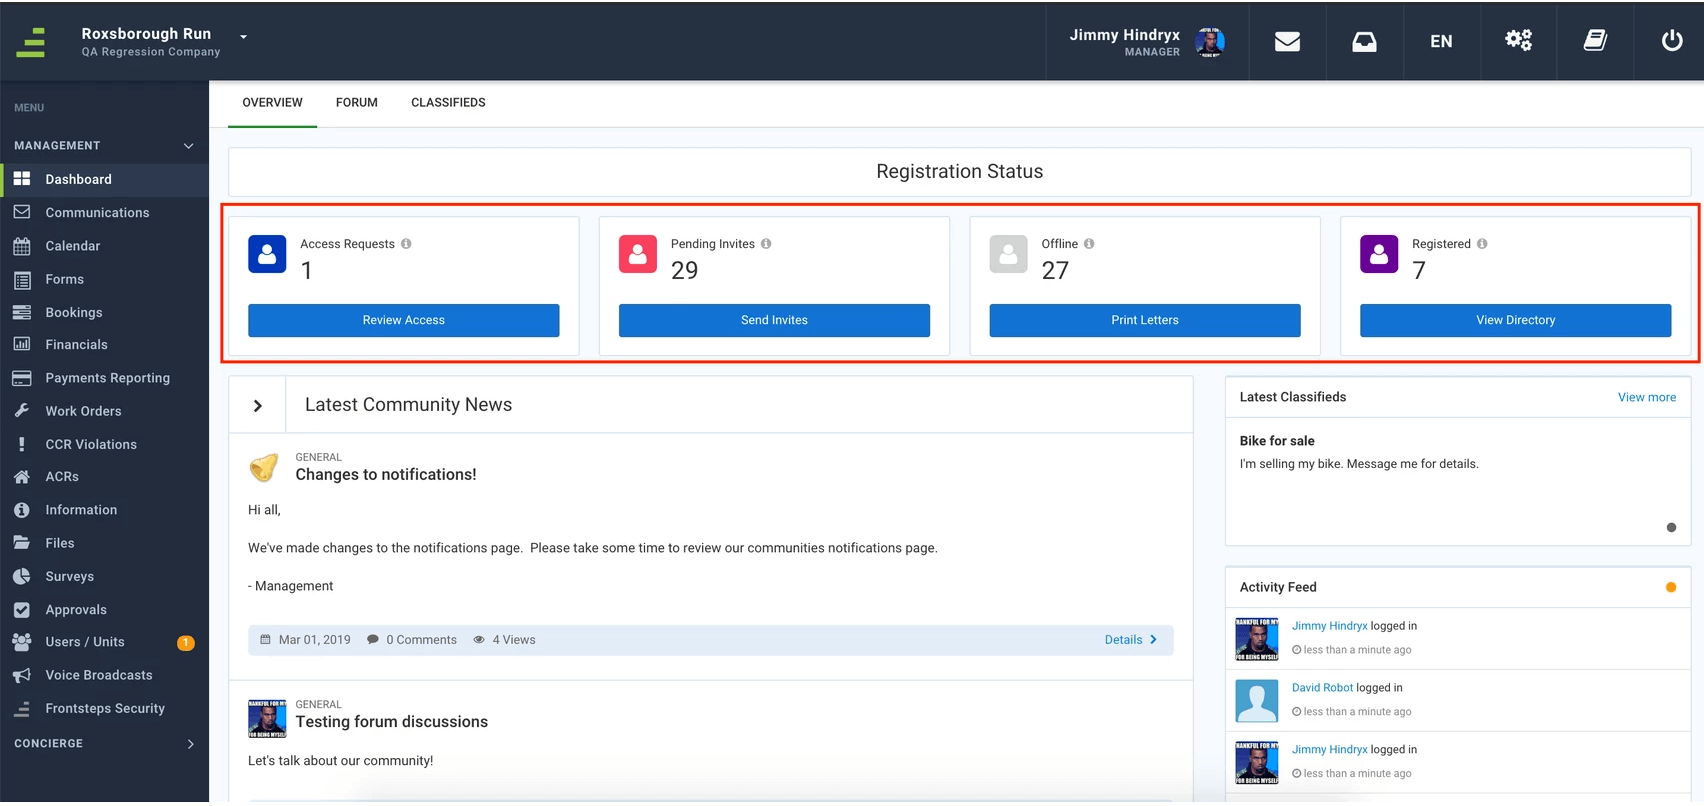Click the Review Access button
The width and height of the screenshot is (1704, 806).
[x=403, y=320]
